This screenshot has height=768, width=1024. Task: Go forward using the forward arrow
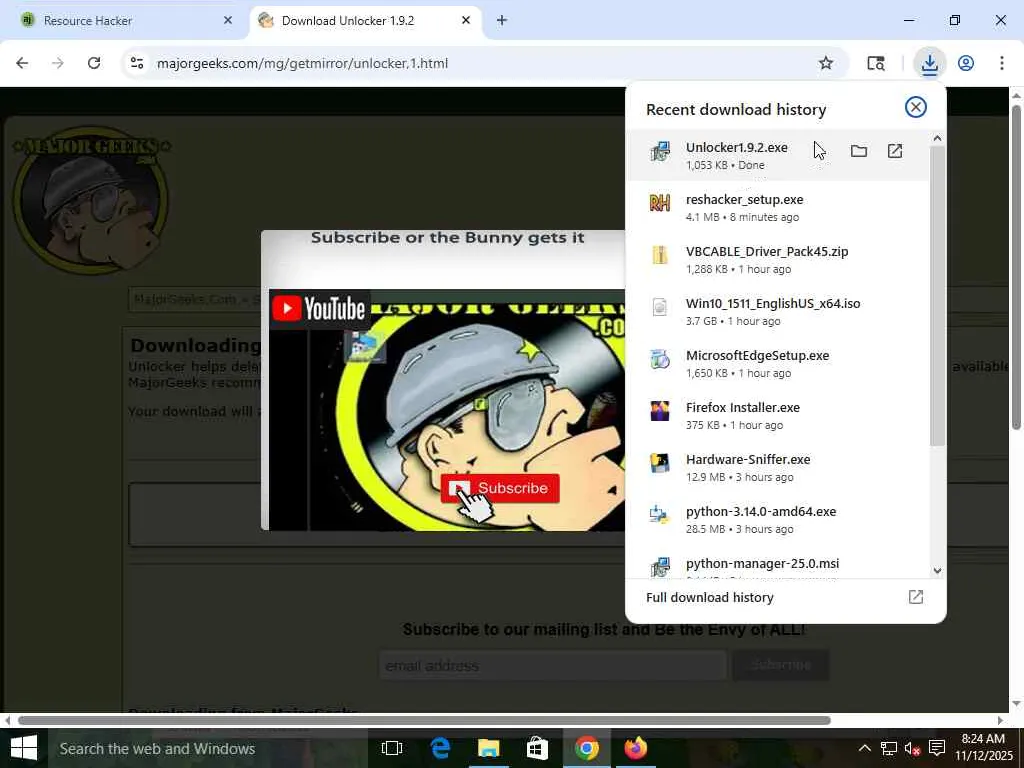(58, 63)
